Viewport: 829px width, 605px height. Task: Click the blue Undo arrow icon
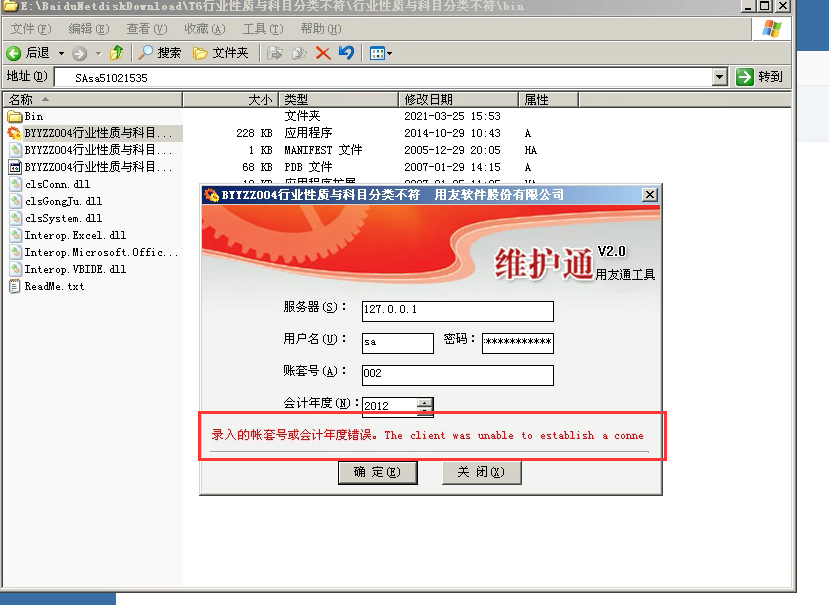point(346,52)
